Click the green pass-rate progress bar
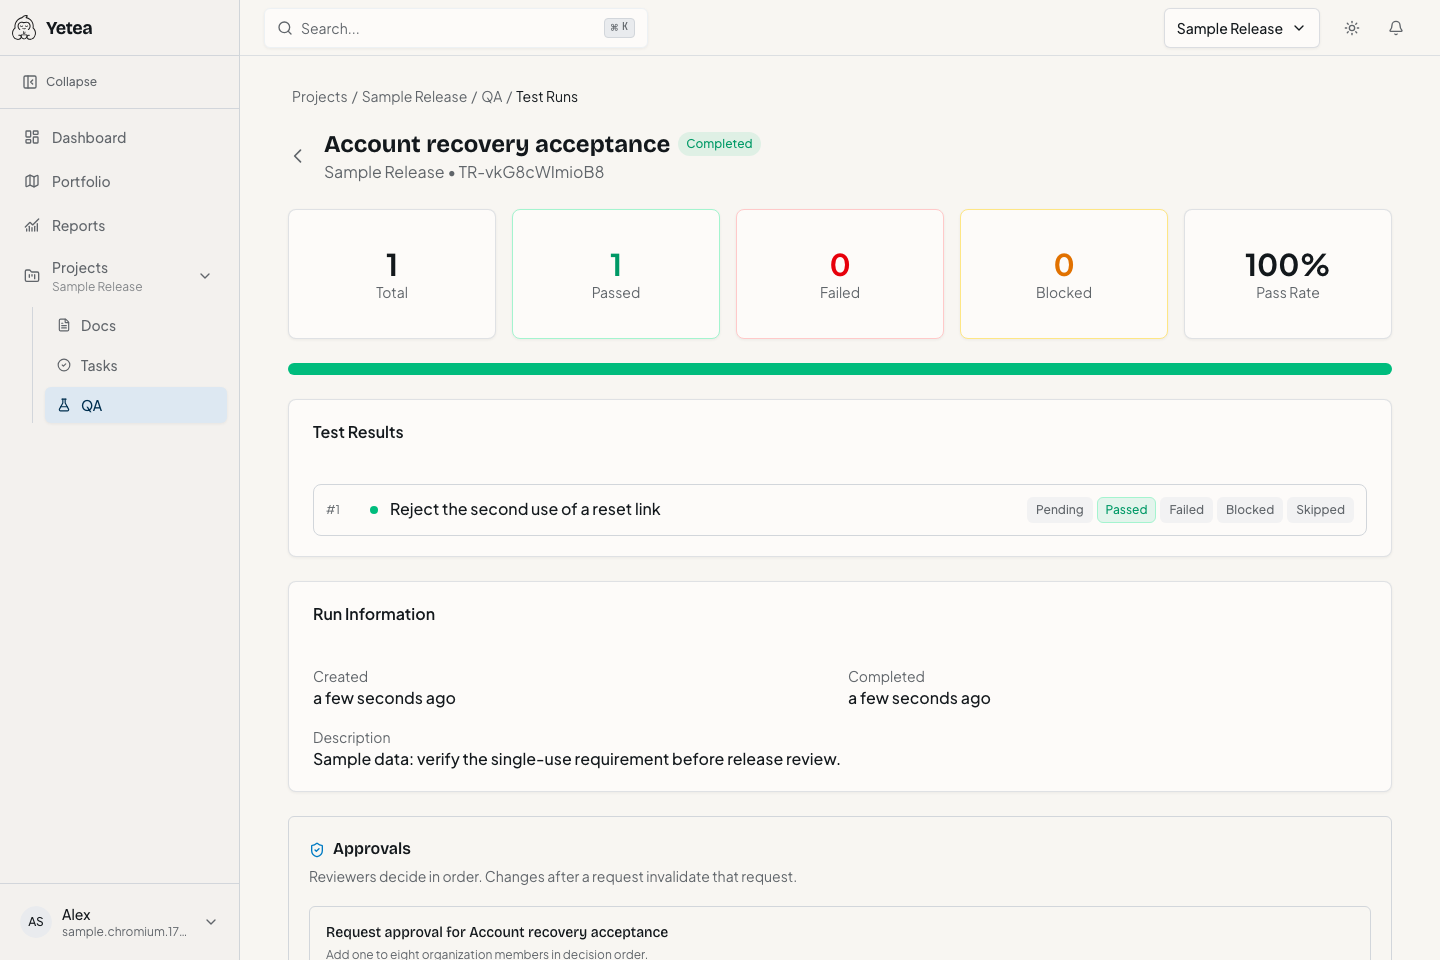Screen dimensions: 1440x960 [x=840, y=369]
